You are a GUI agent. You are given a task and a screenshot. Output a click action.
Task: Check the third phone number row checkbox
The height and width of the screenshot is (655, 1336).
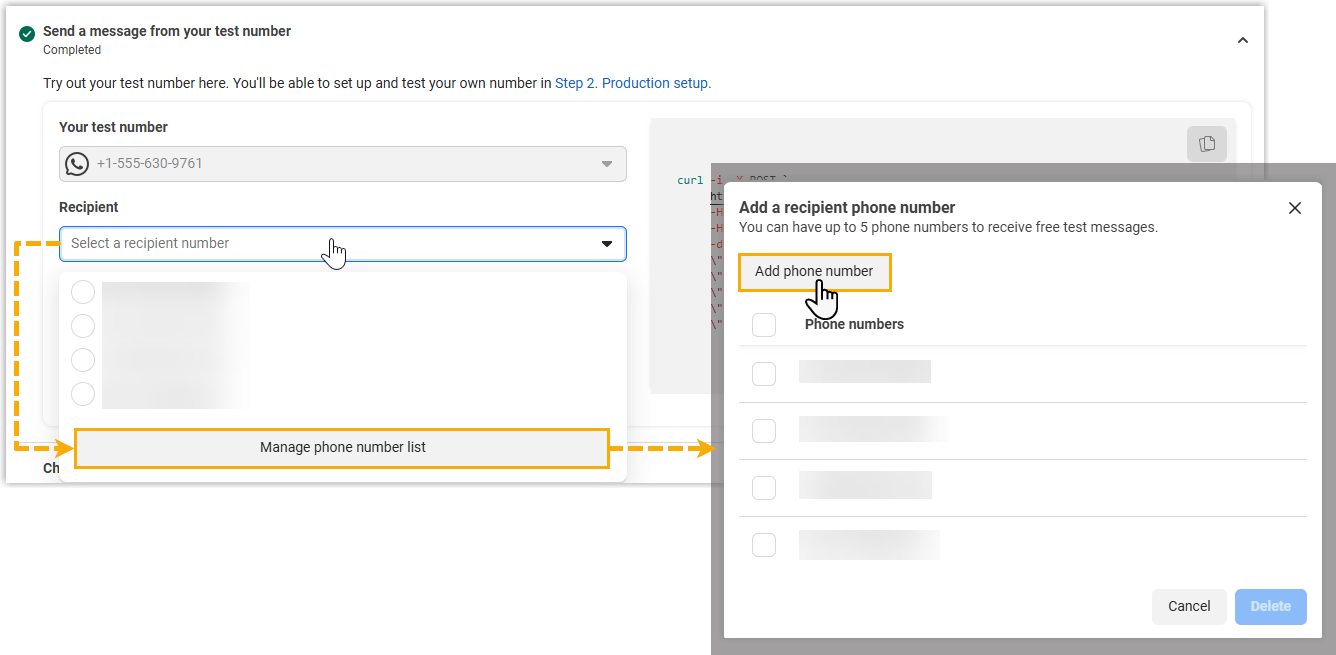click(764, 488)
